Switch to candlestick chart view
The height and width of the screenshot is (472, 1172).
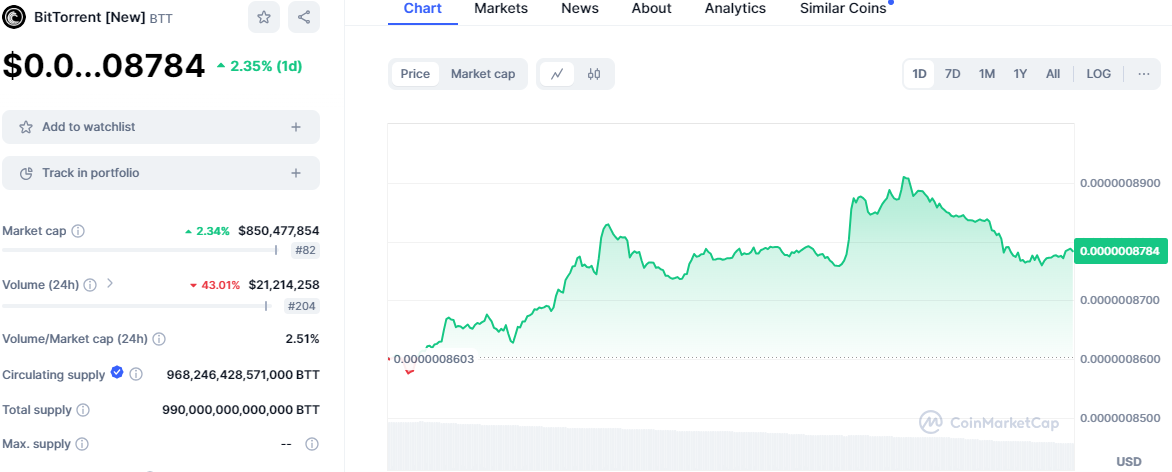[x=594, y=74]
